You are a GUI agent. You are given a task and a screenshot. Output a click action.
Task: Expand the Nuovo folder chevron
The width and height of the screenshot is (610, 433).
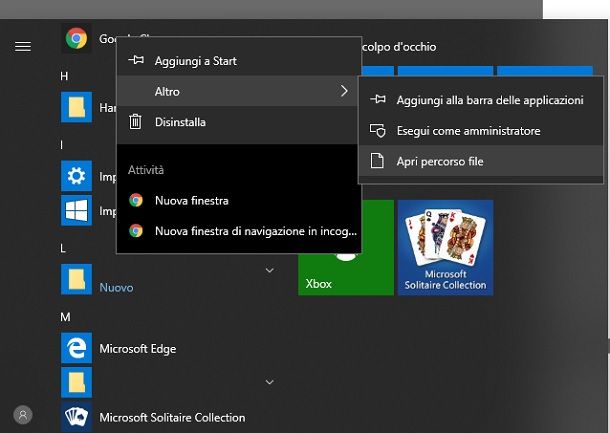269,270
